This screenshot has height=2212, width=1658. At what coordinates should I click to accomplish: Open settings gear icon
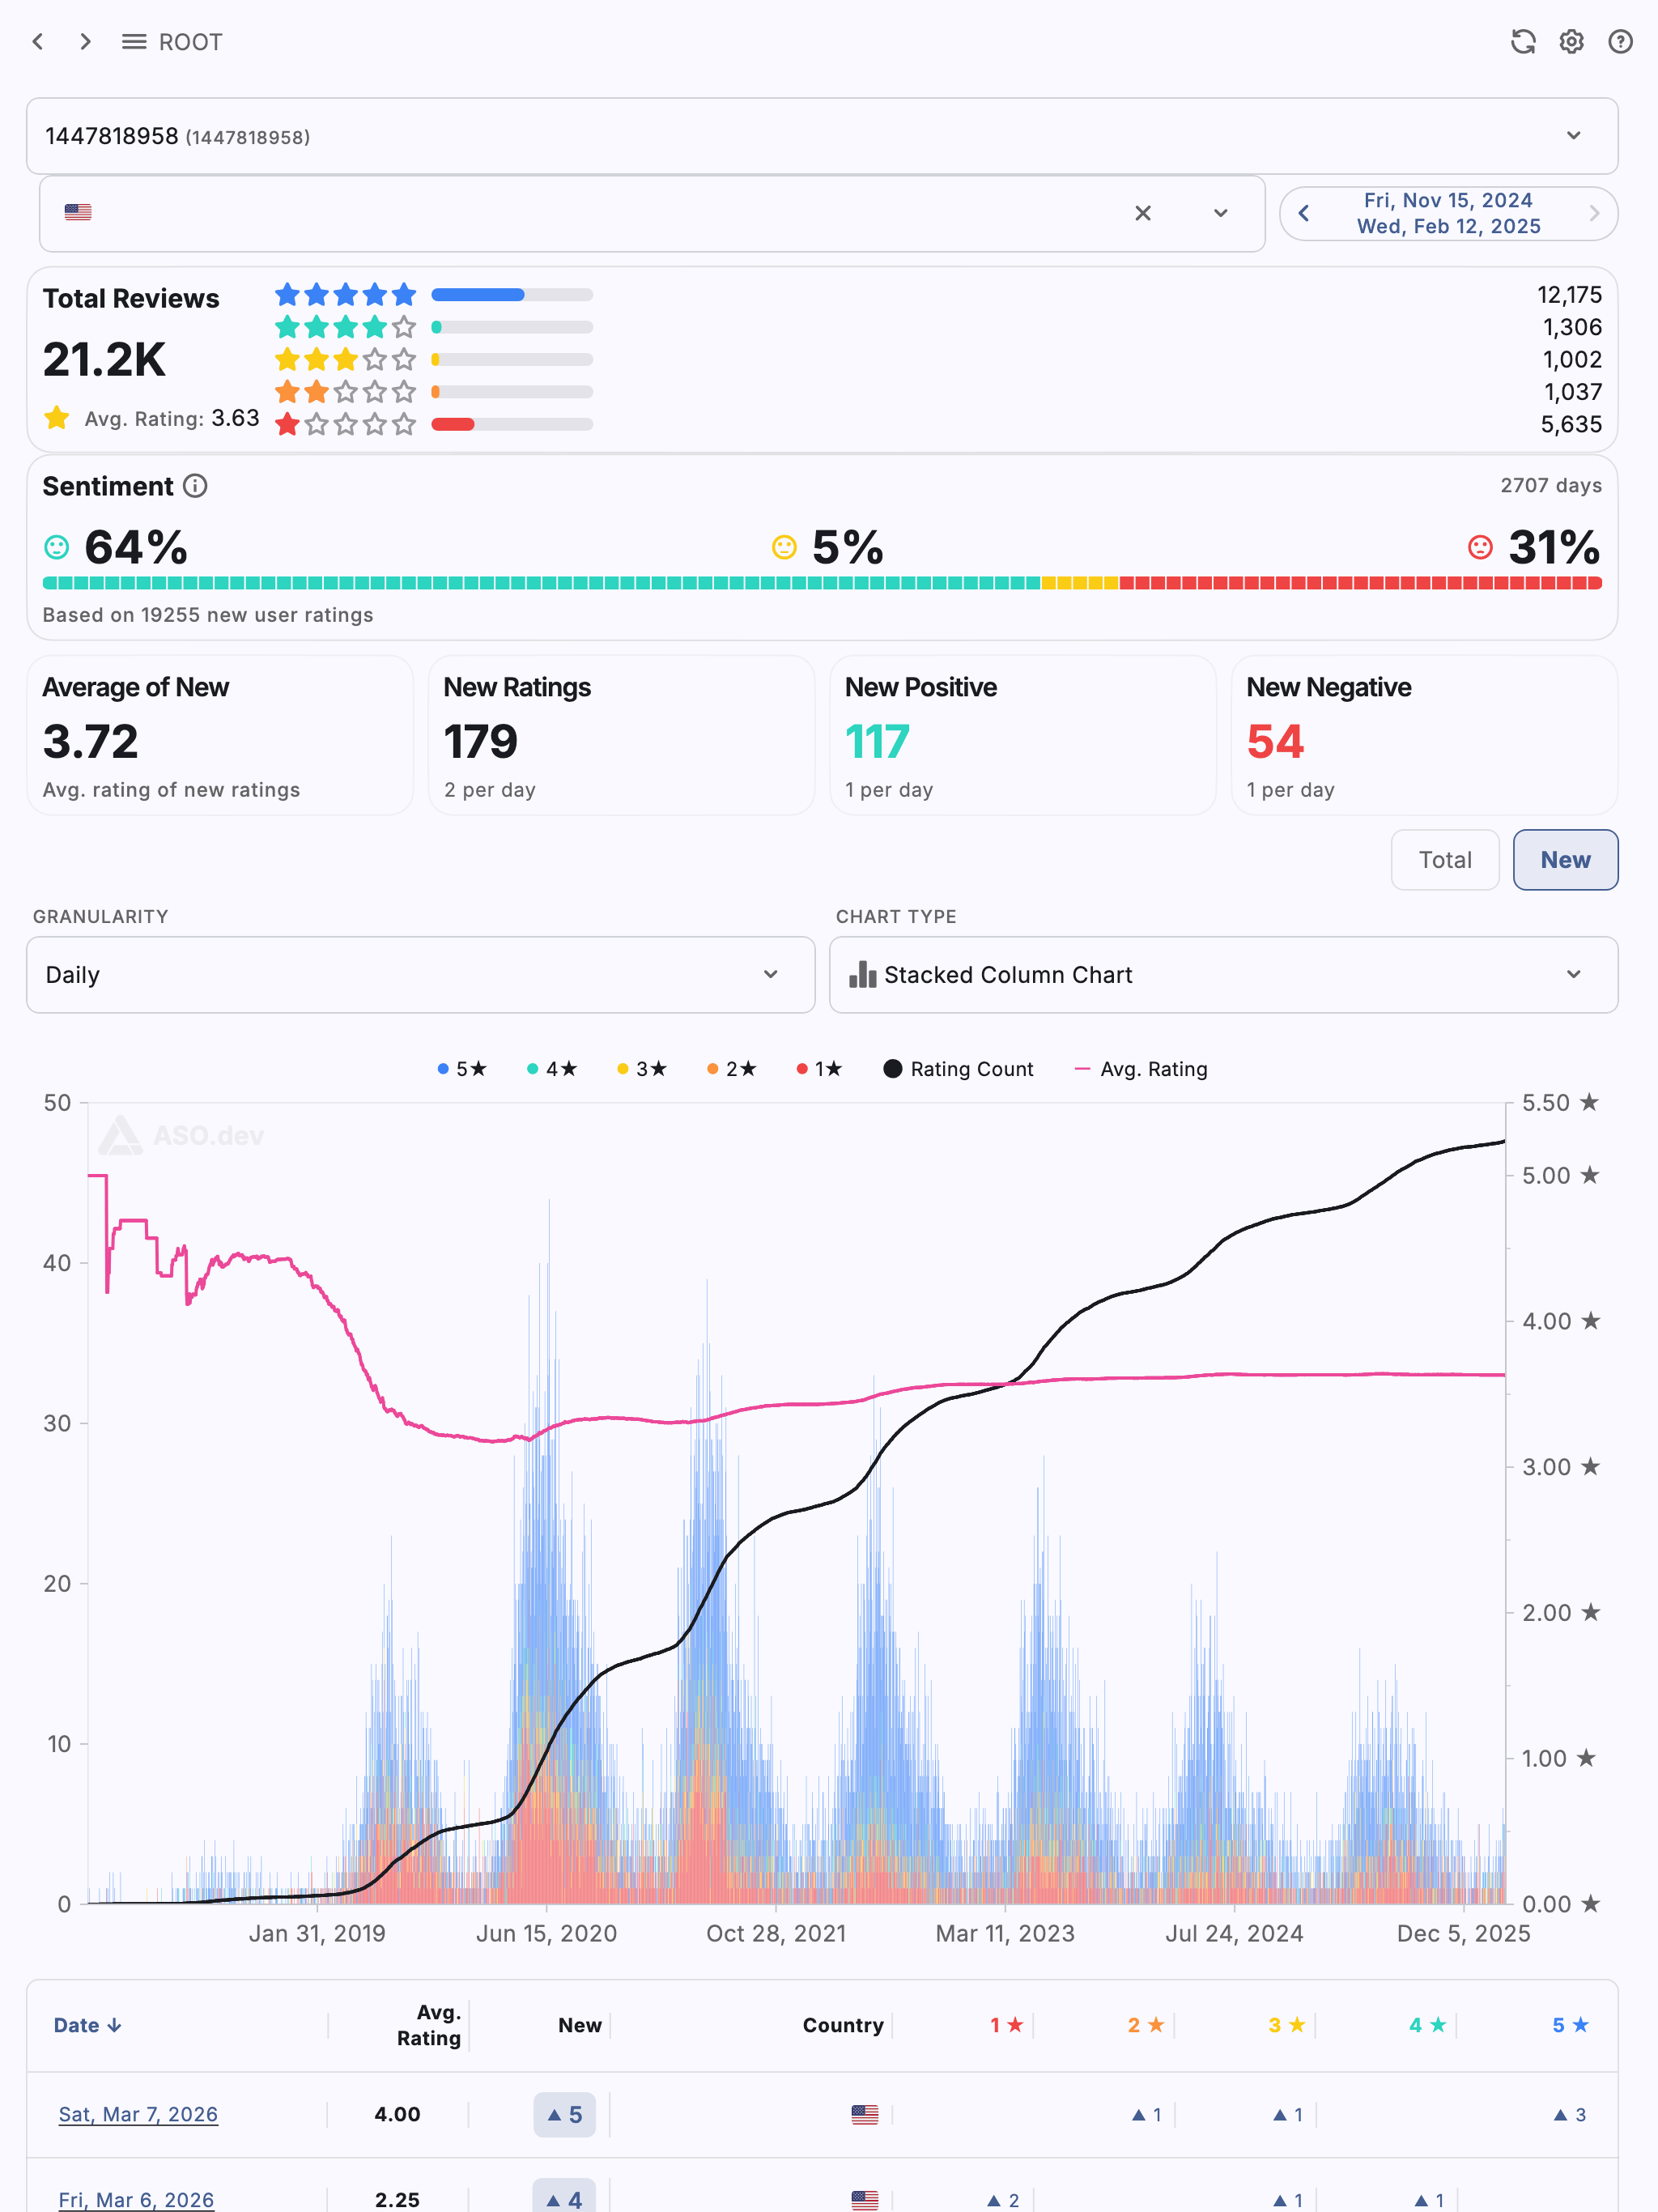click(x=1571, y=41)
